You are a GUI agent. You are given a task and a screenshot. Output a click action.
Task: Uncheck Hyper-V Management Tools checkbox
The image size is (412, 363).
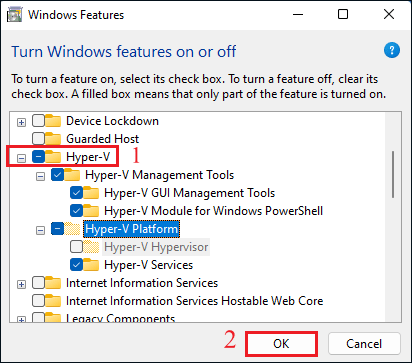point(57,175)
